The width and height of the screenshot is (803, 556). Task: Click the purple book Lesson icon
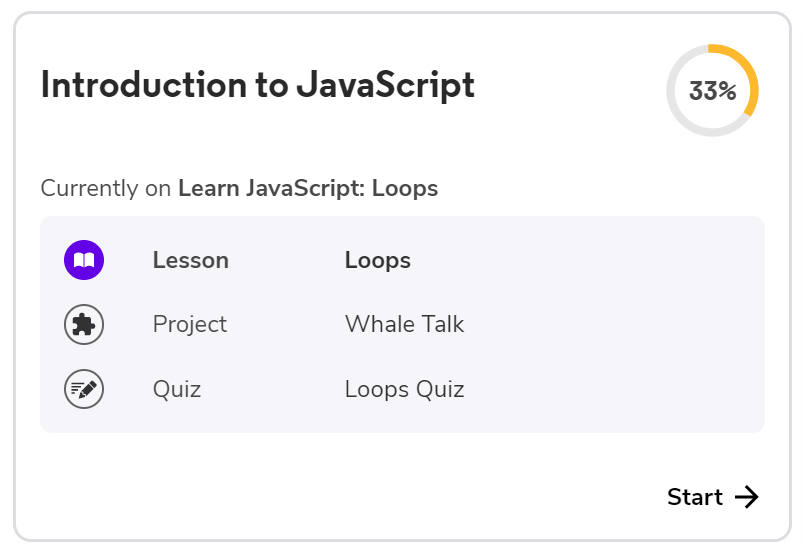tap(84, 261)
